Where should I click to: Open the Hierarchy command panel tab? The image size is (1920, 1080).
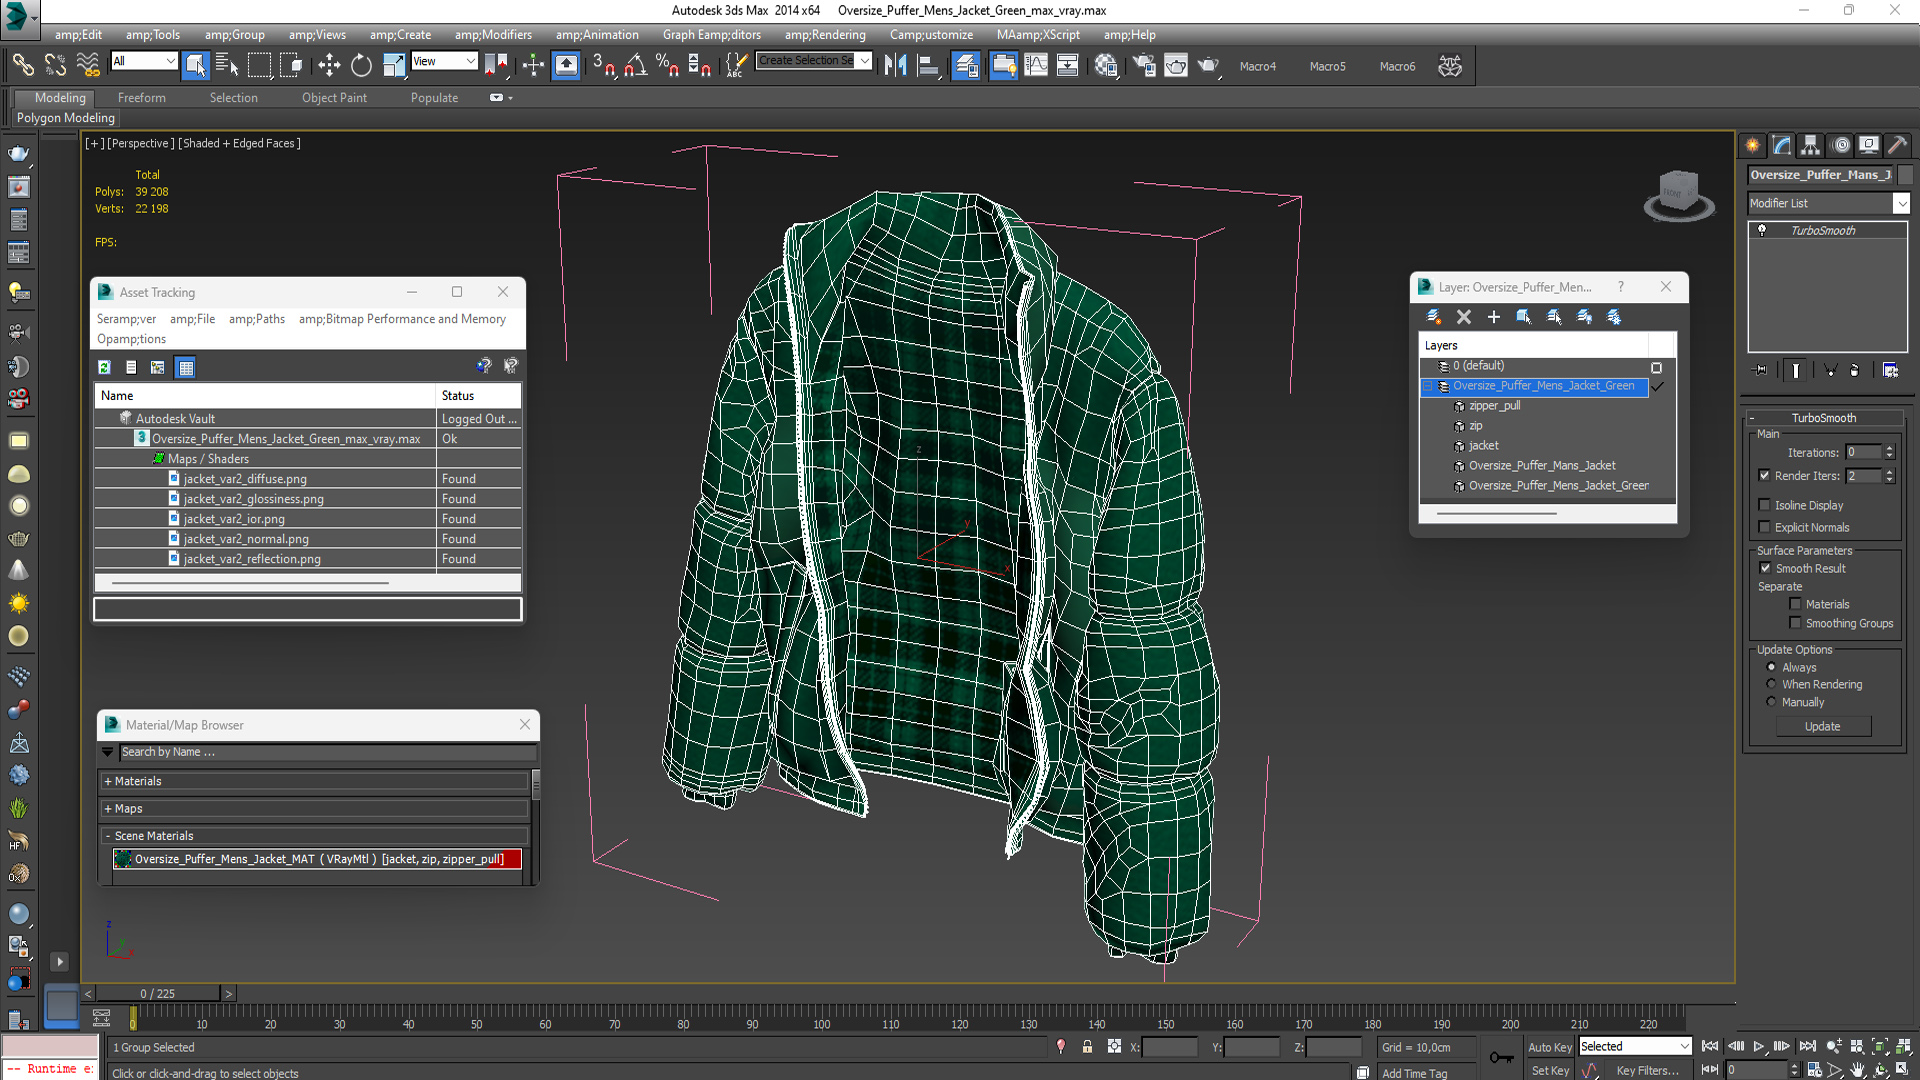pos(1810,145)
